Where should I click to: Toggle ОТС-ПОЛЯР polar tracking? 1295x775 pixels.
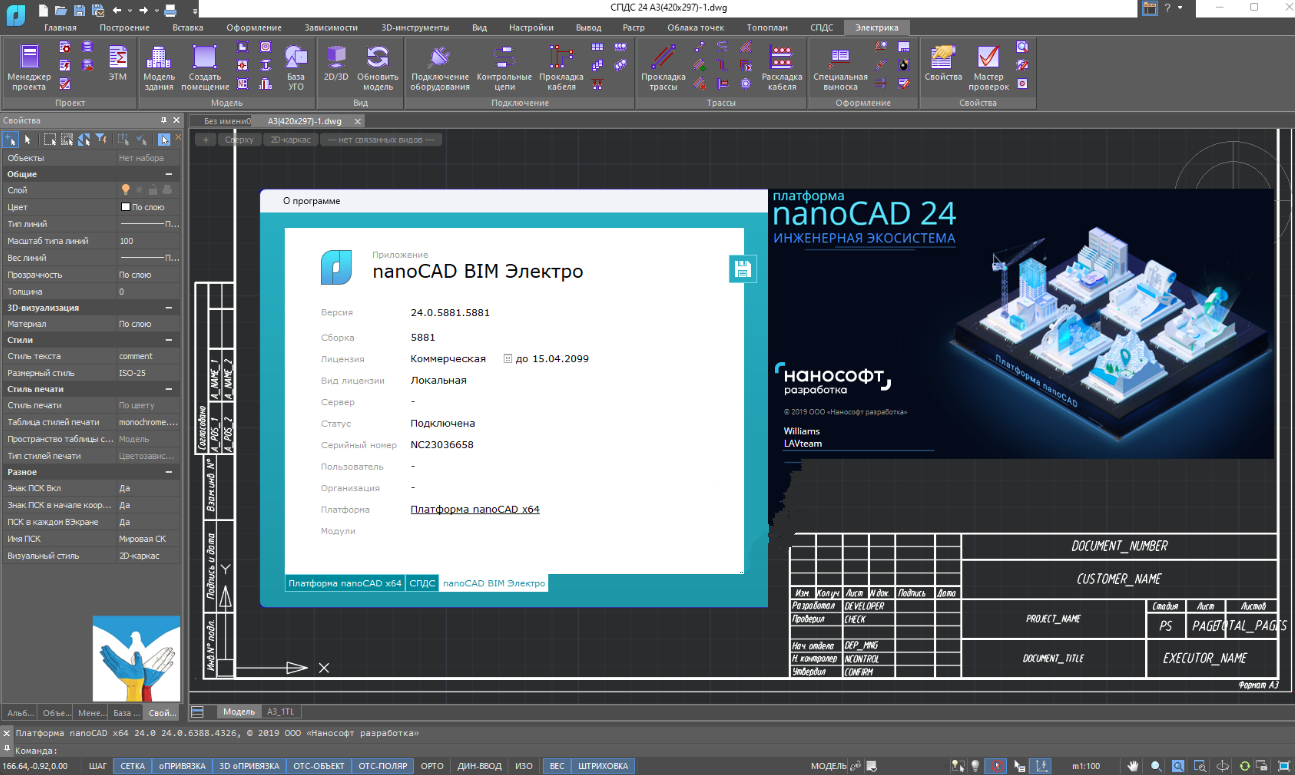click(x=383, y=766)
